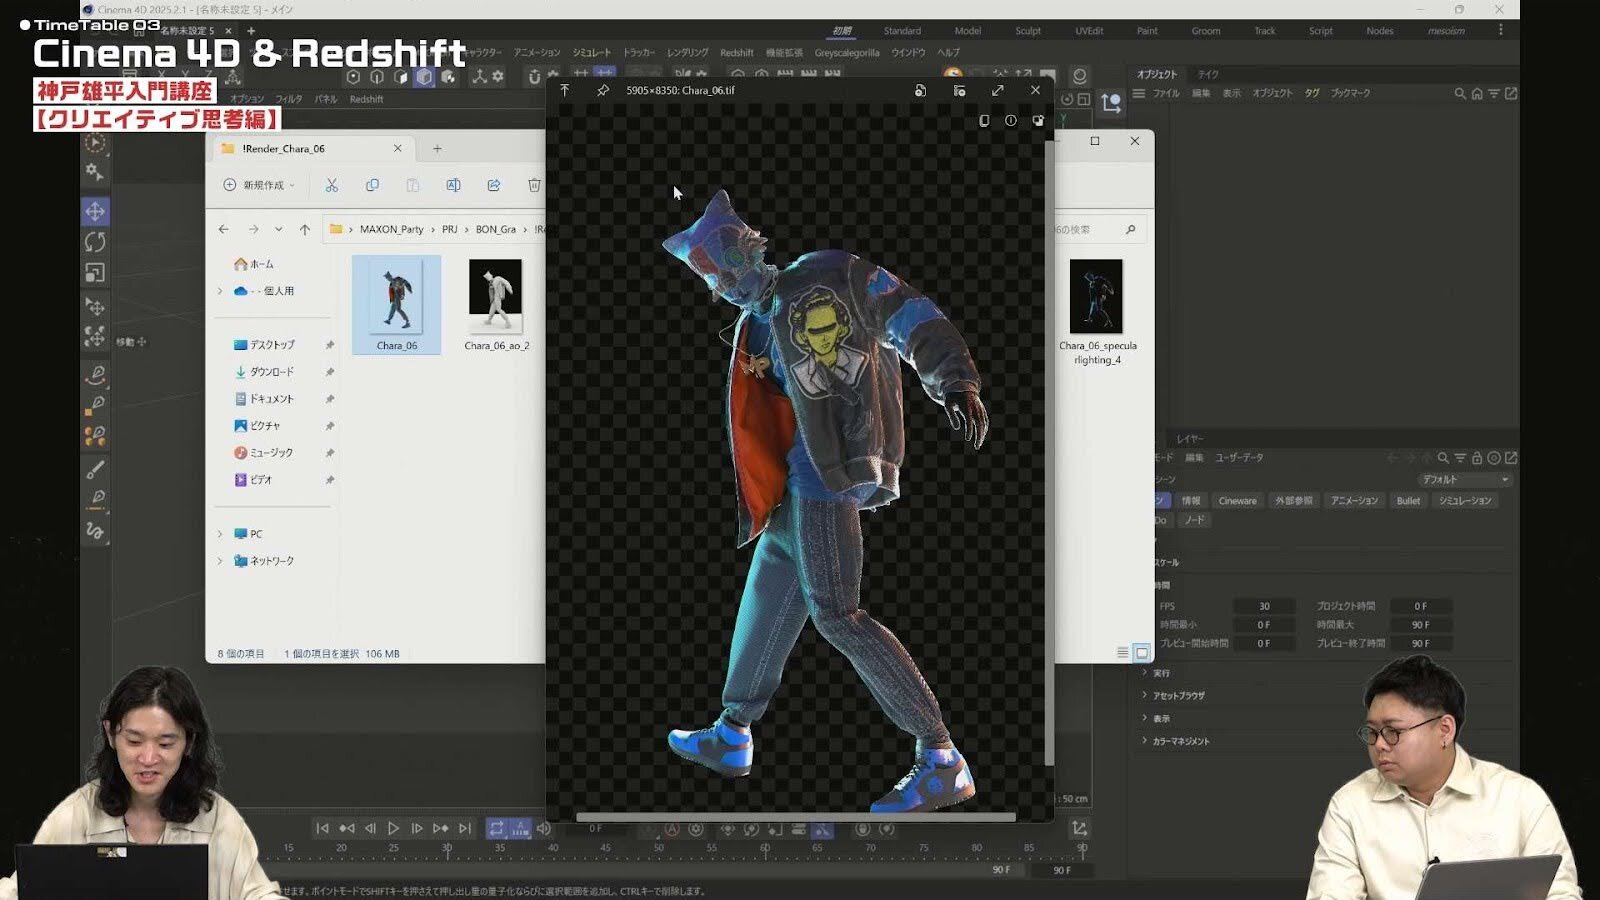
Task: Select the Scale tool in left toolbar
Action: 95,273
